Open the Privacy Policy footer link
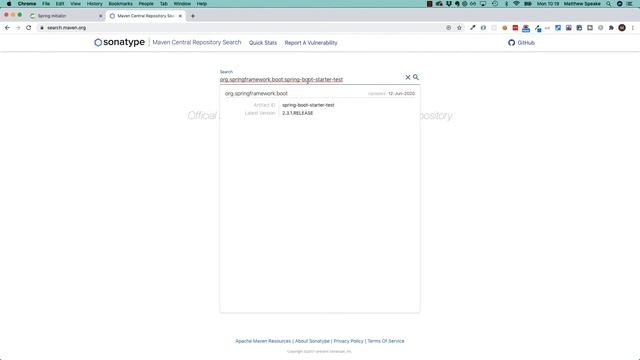Viewport: 640px width, 360px height. tap(348, 341)
